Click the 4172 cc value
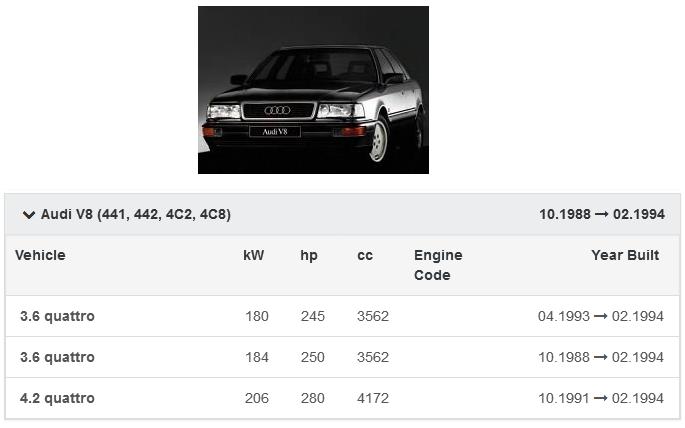 tap(373, 399)
